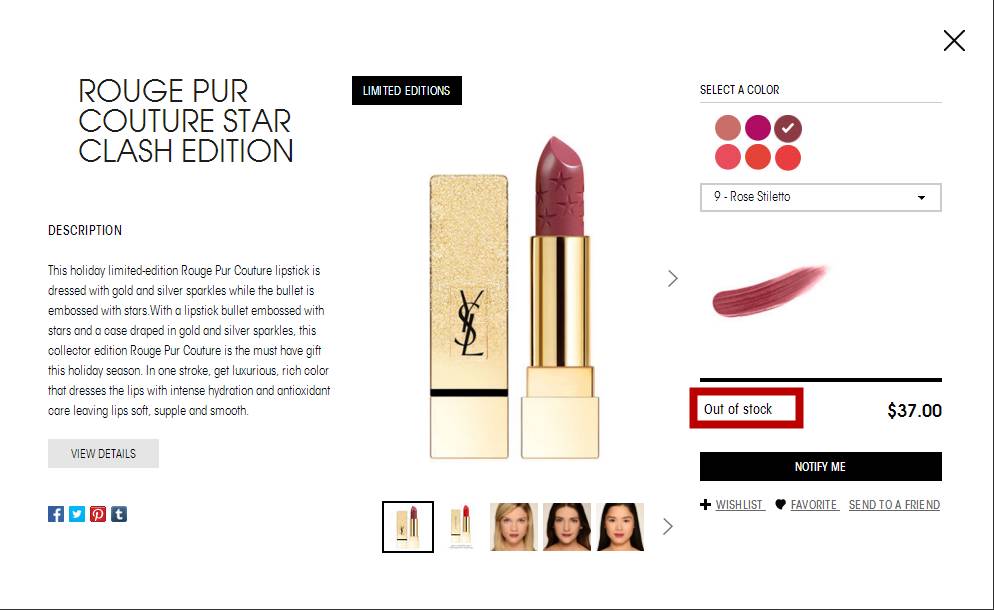Click the heart Favorite icon
The height and width of the screenshot is (610, 994).
780,505
